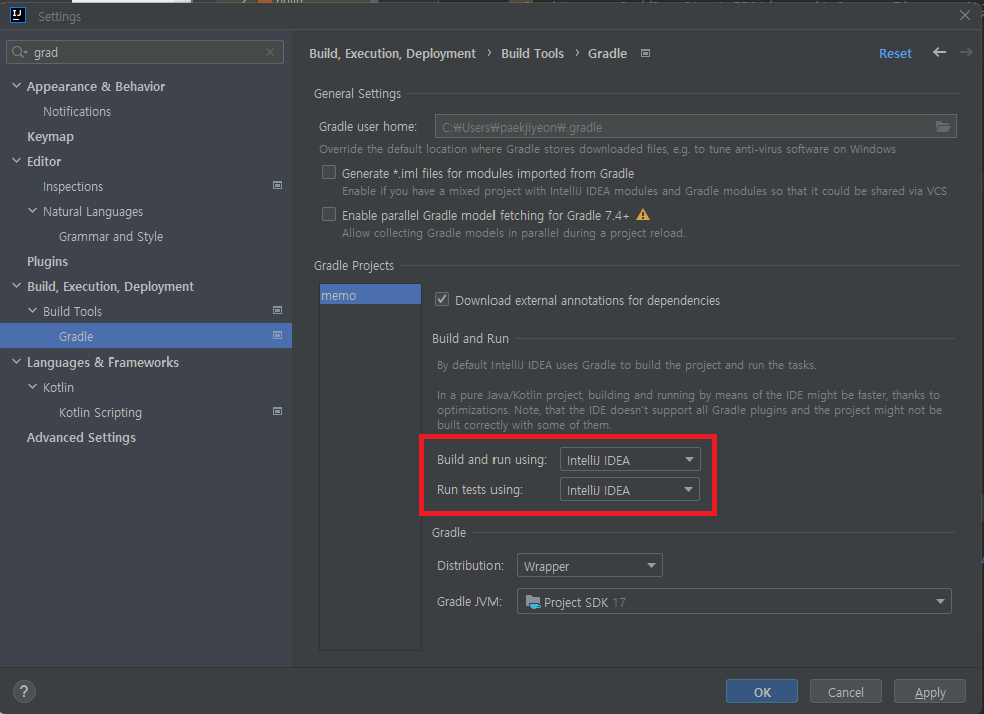Click Build, Execution, Deployment breadcrumb
This screenshot has width=984, height=714.
pyautogui.click(x=392, y=53)
